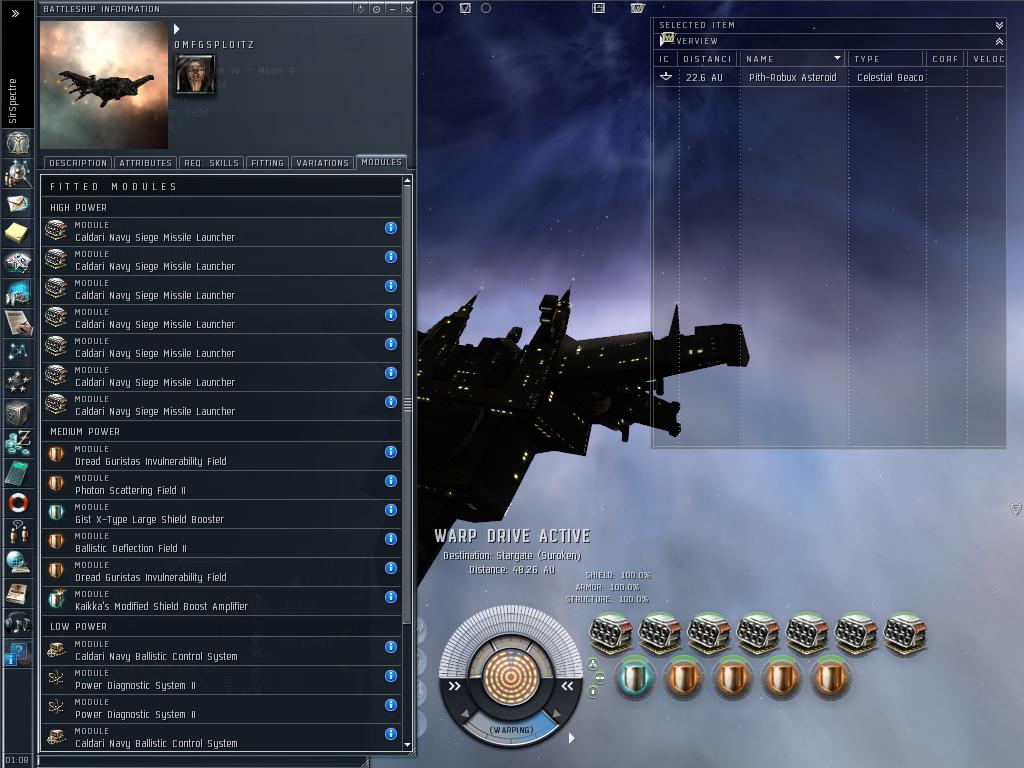Open the Description tab

[78, 163]
